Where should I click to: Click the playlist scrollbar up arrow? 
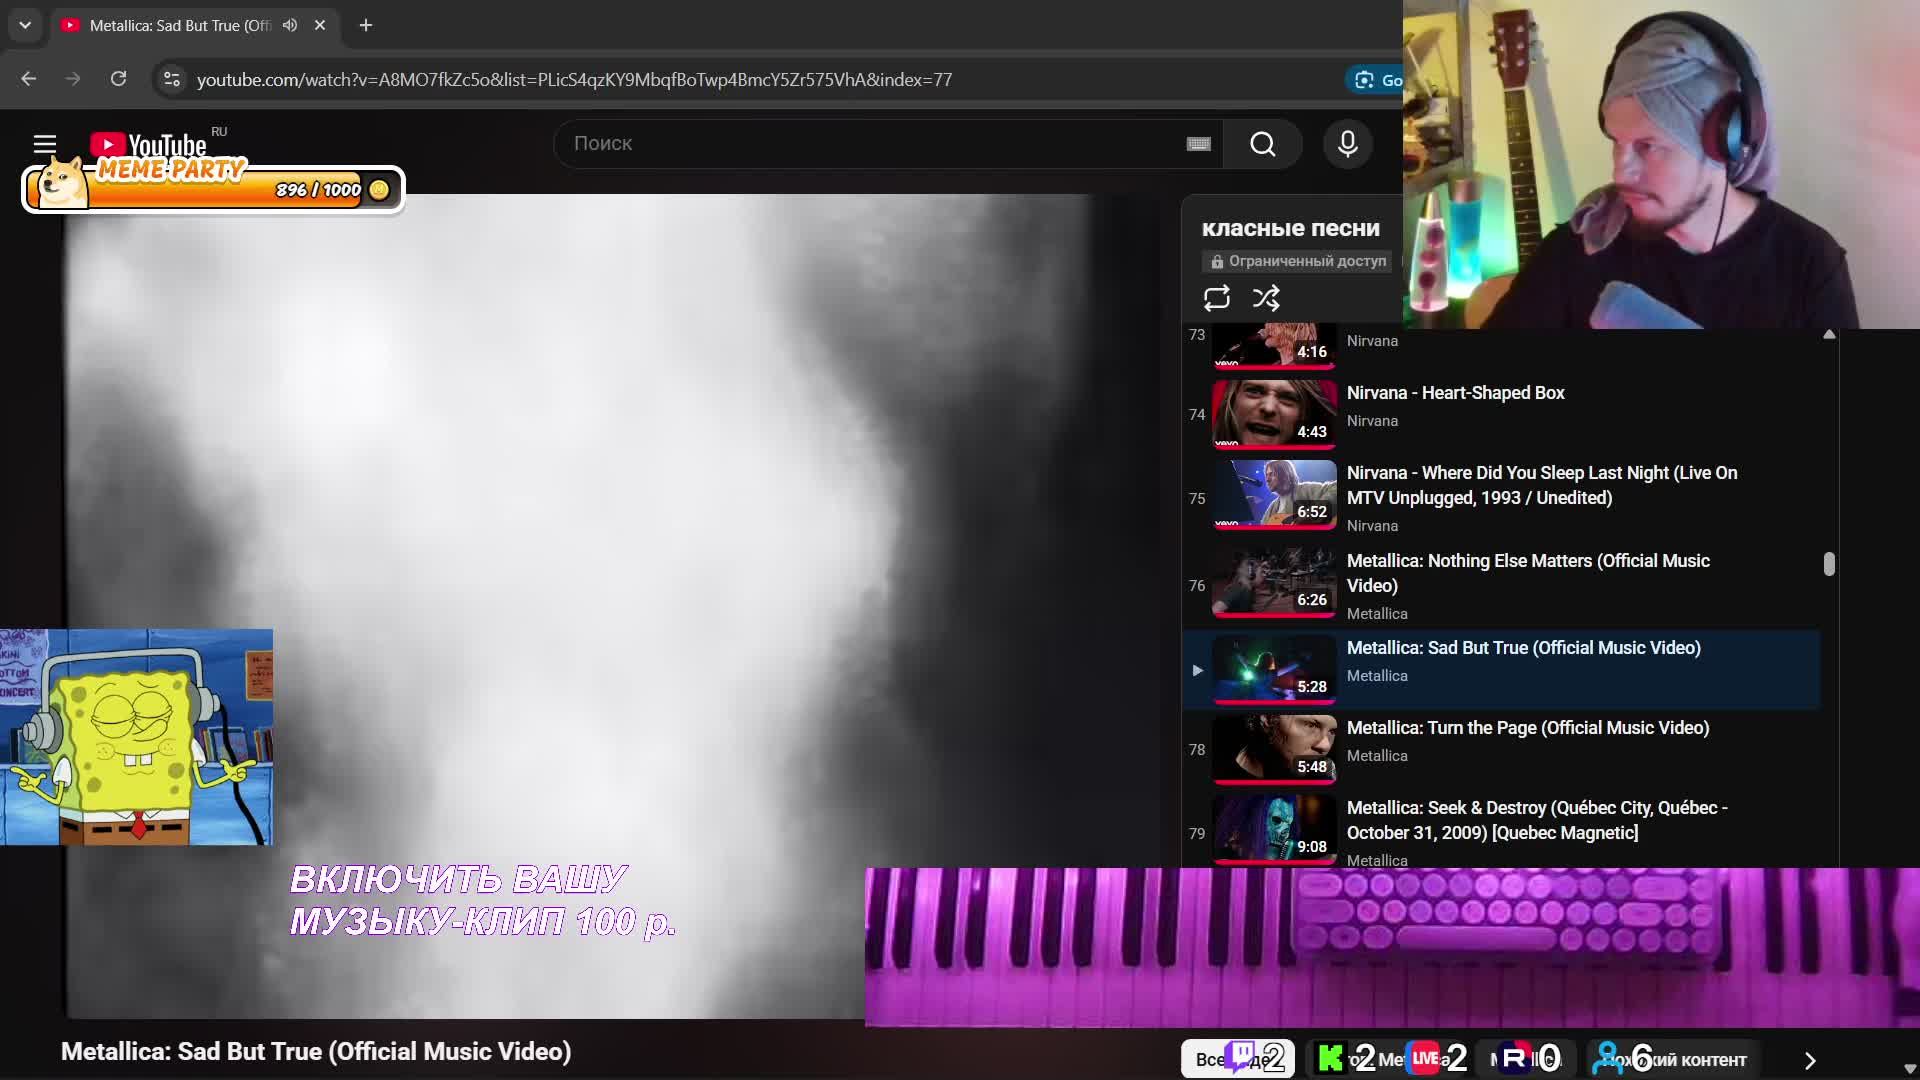(x=1829, y=334)
